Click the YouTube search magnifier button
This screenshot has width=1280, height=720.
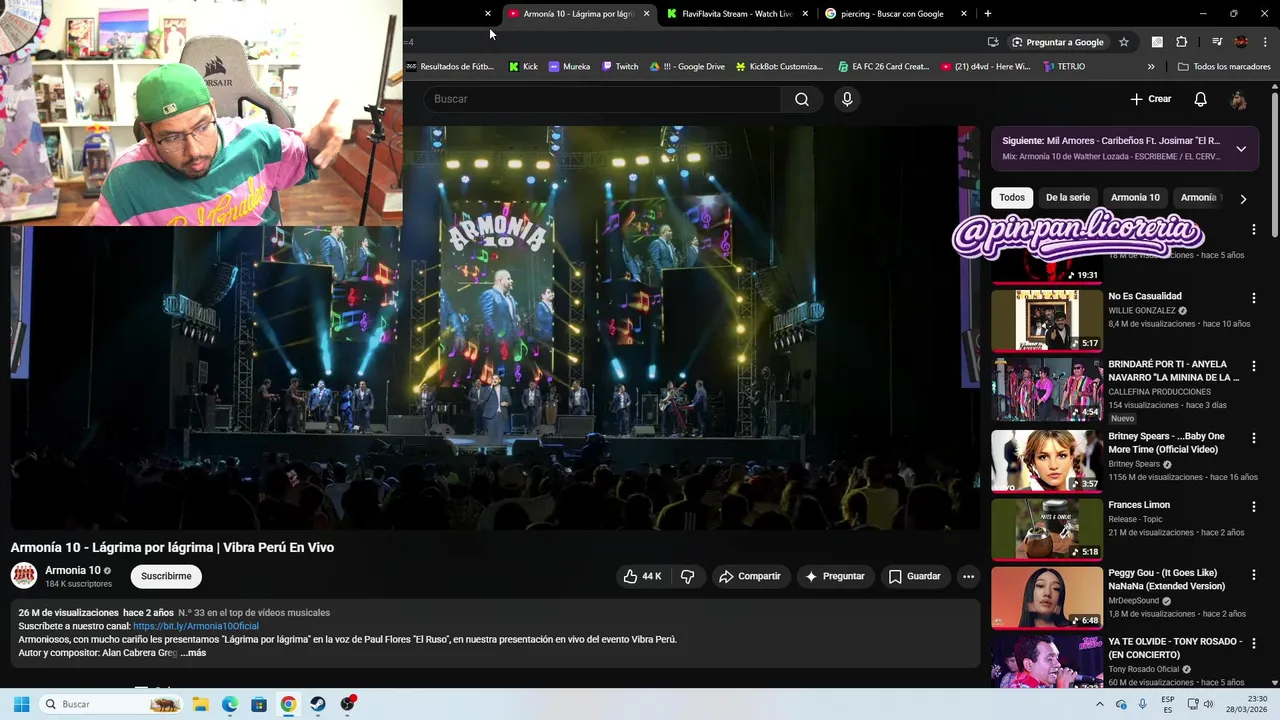[x=802, y=99]
